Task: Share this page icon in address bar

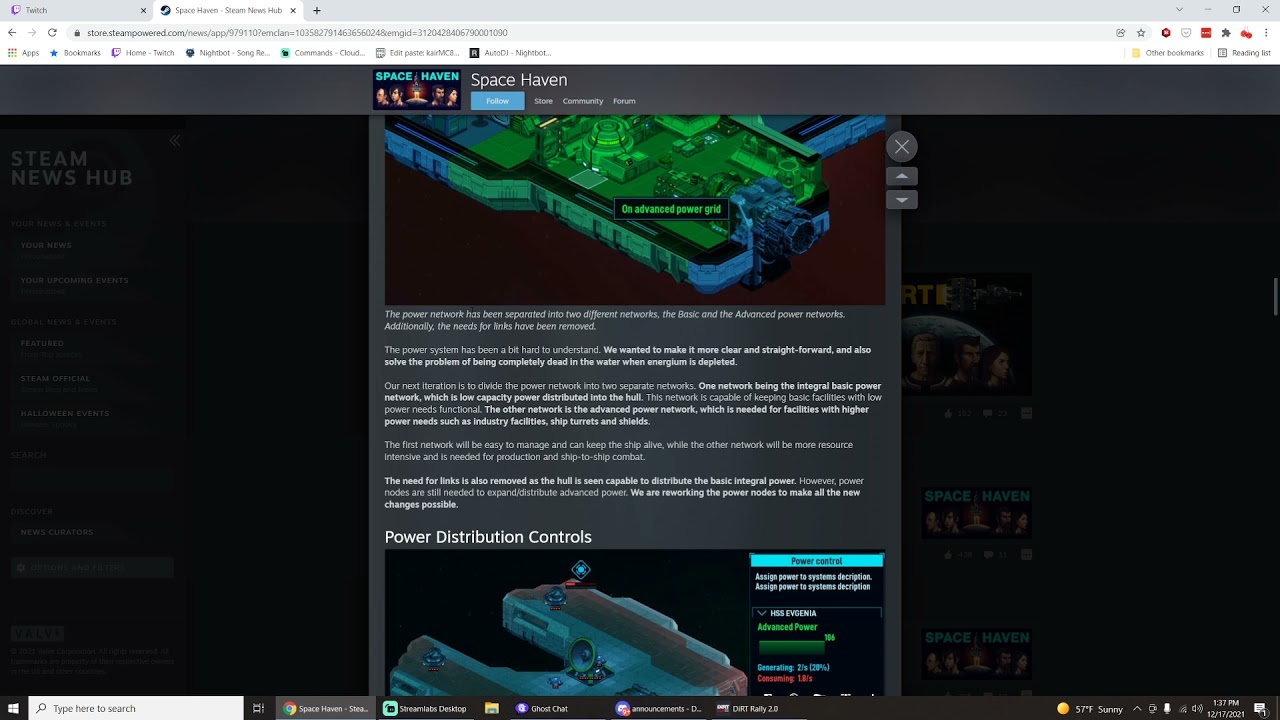Action: (x=1121, y=32)
